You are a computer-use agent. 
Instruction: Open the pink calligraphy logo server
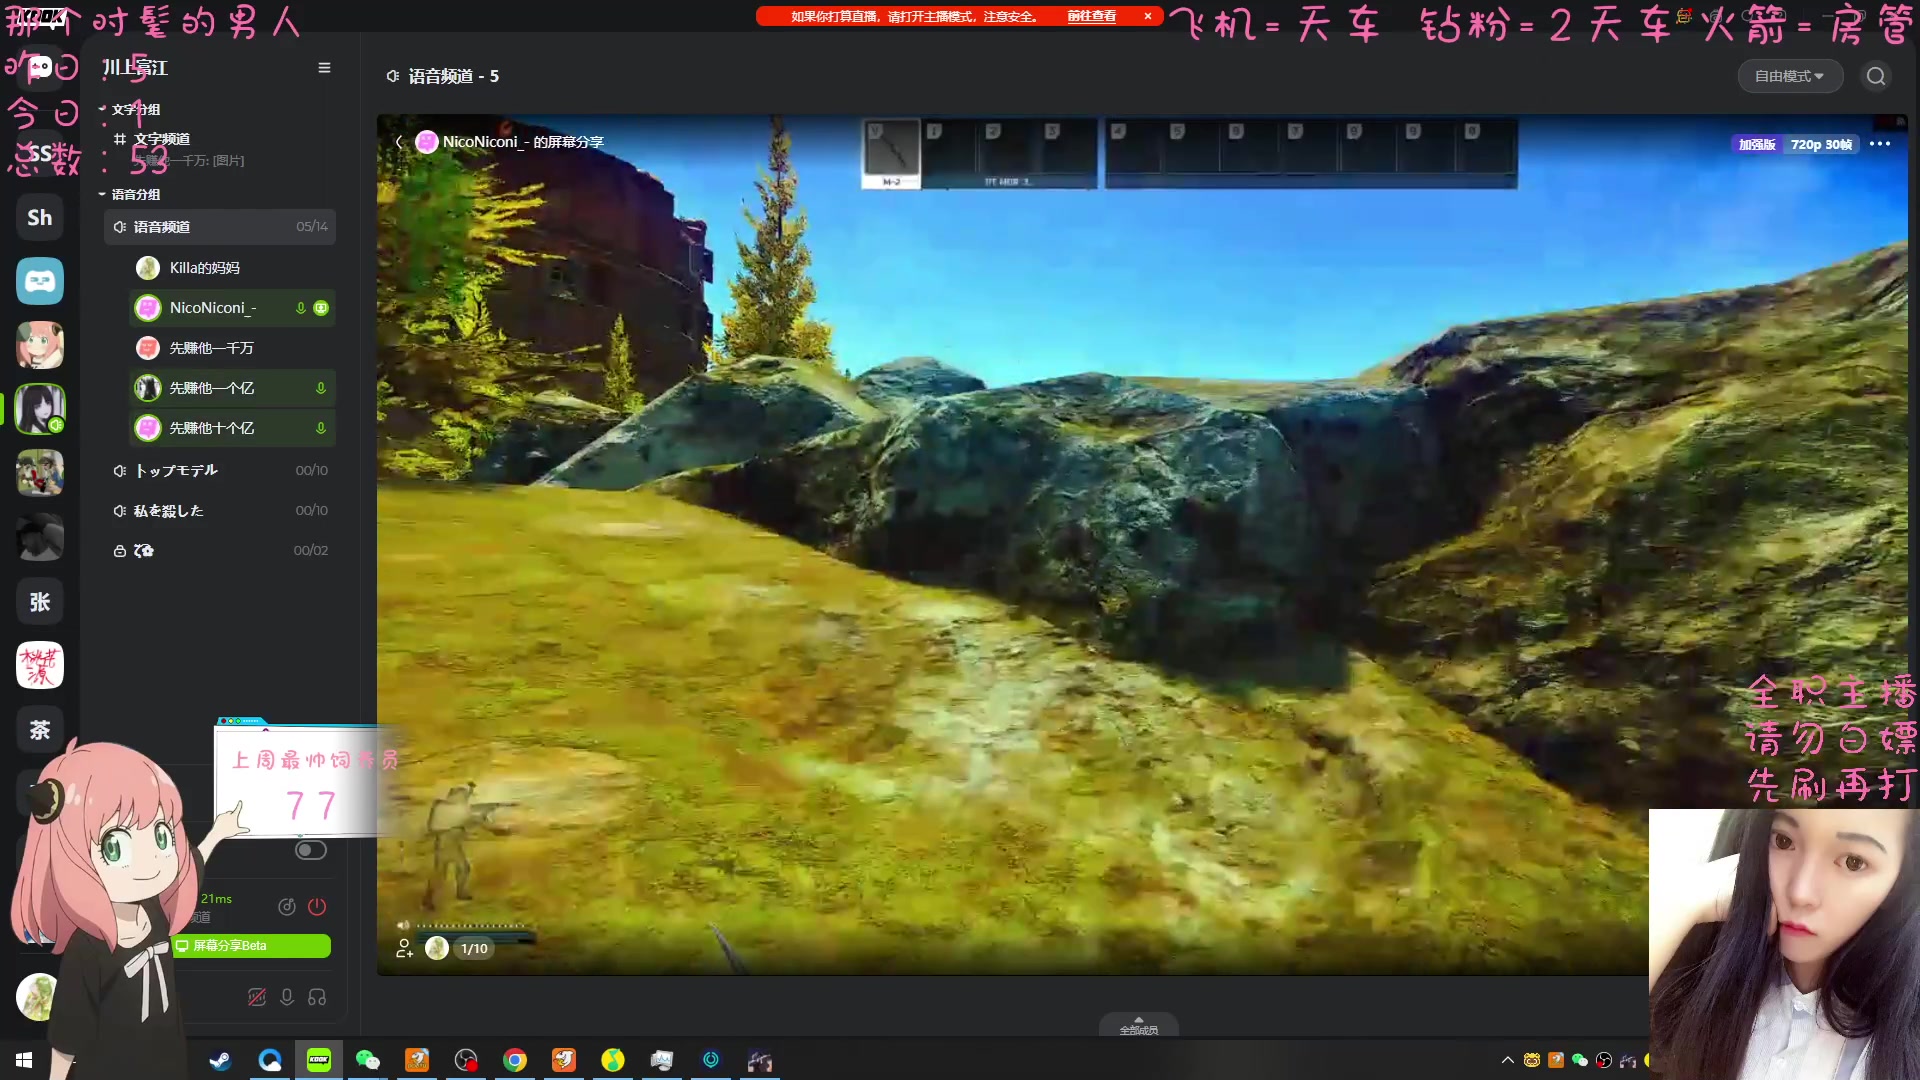[x=40, y=665]
